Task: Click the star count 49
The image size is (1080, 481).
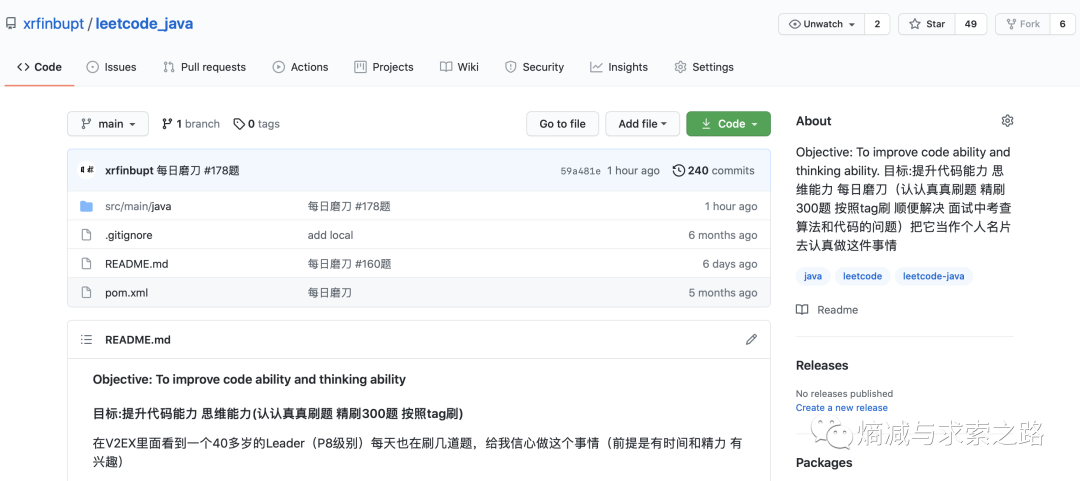Action: point(970,24)
